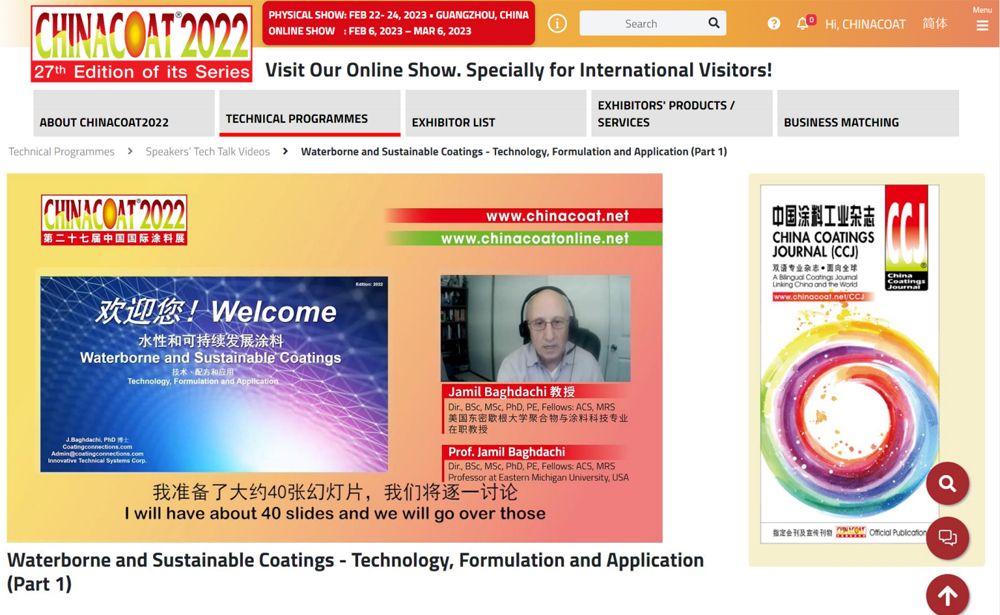
Task: Click Speakers' Tech Talk Videos breadcrumb
Action: pos(207,151)
